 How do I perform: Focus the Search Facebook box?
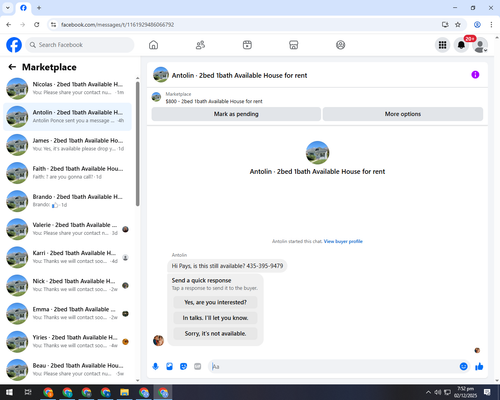tap(80, 45)
